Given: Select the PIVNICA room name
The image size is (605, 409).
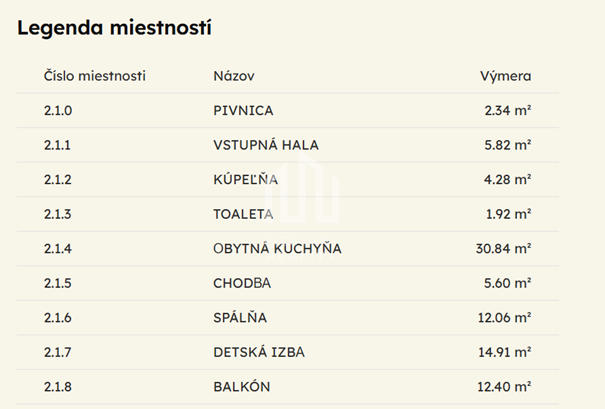Looking at the screenshot, I should point(243,111).
